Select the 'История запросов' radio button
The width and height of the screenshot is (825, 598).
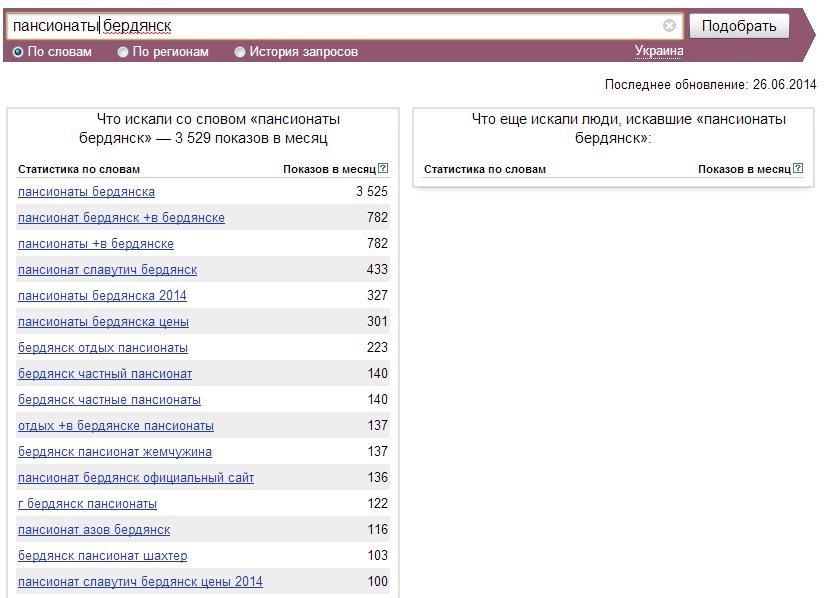pos(240,52)
